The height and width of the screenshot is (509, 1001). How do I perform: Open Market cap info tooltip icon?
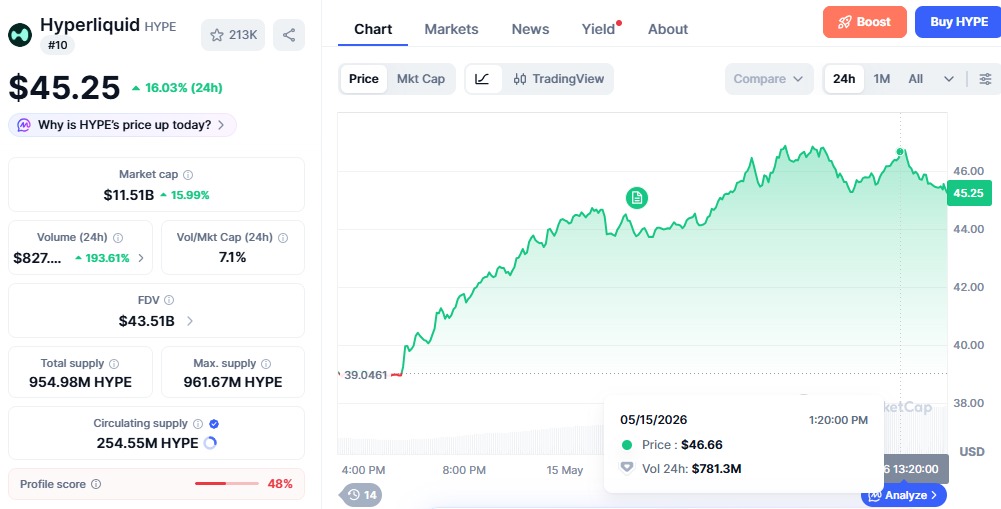tap(188, 174)
